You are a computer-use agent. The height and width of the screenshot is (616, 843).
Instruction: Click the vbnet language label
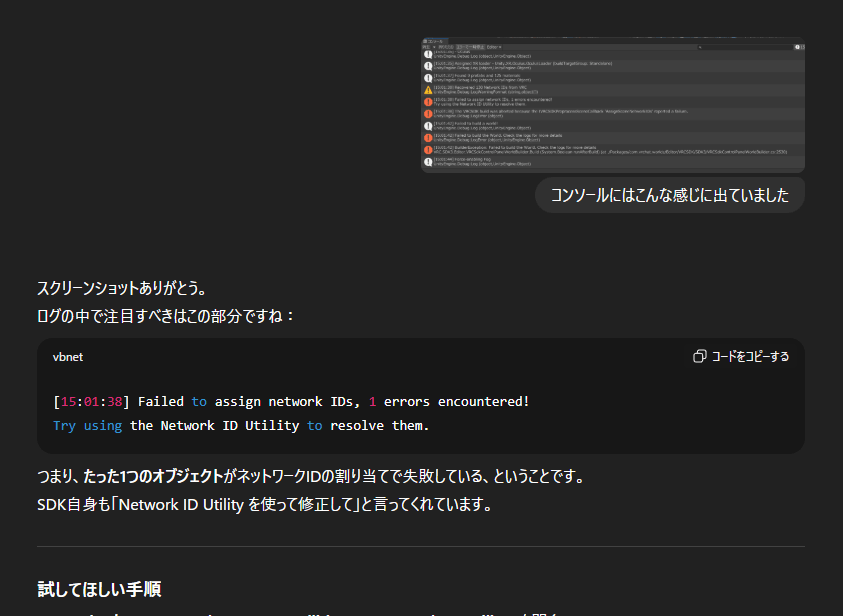point(69,357)
